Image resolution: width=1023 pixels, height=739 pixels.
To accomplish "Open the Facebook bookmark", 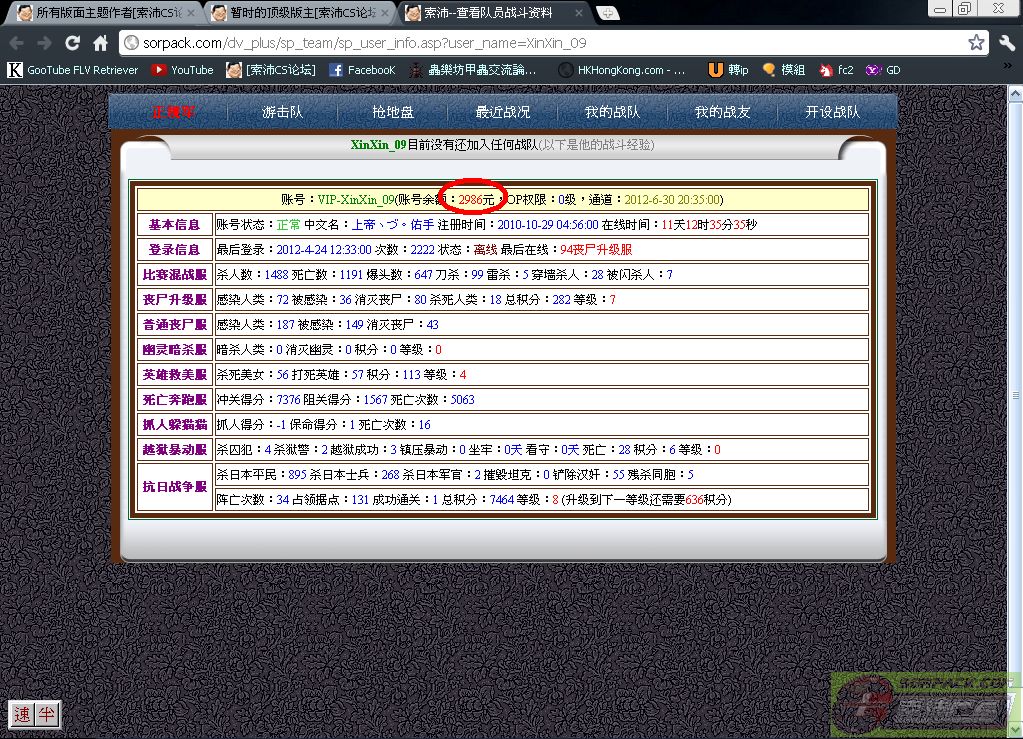I will [362, 70].
